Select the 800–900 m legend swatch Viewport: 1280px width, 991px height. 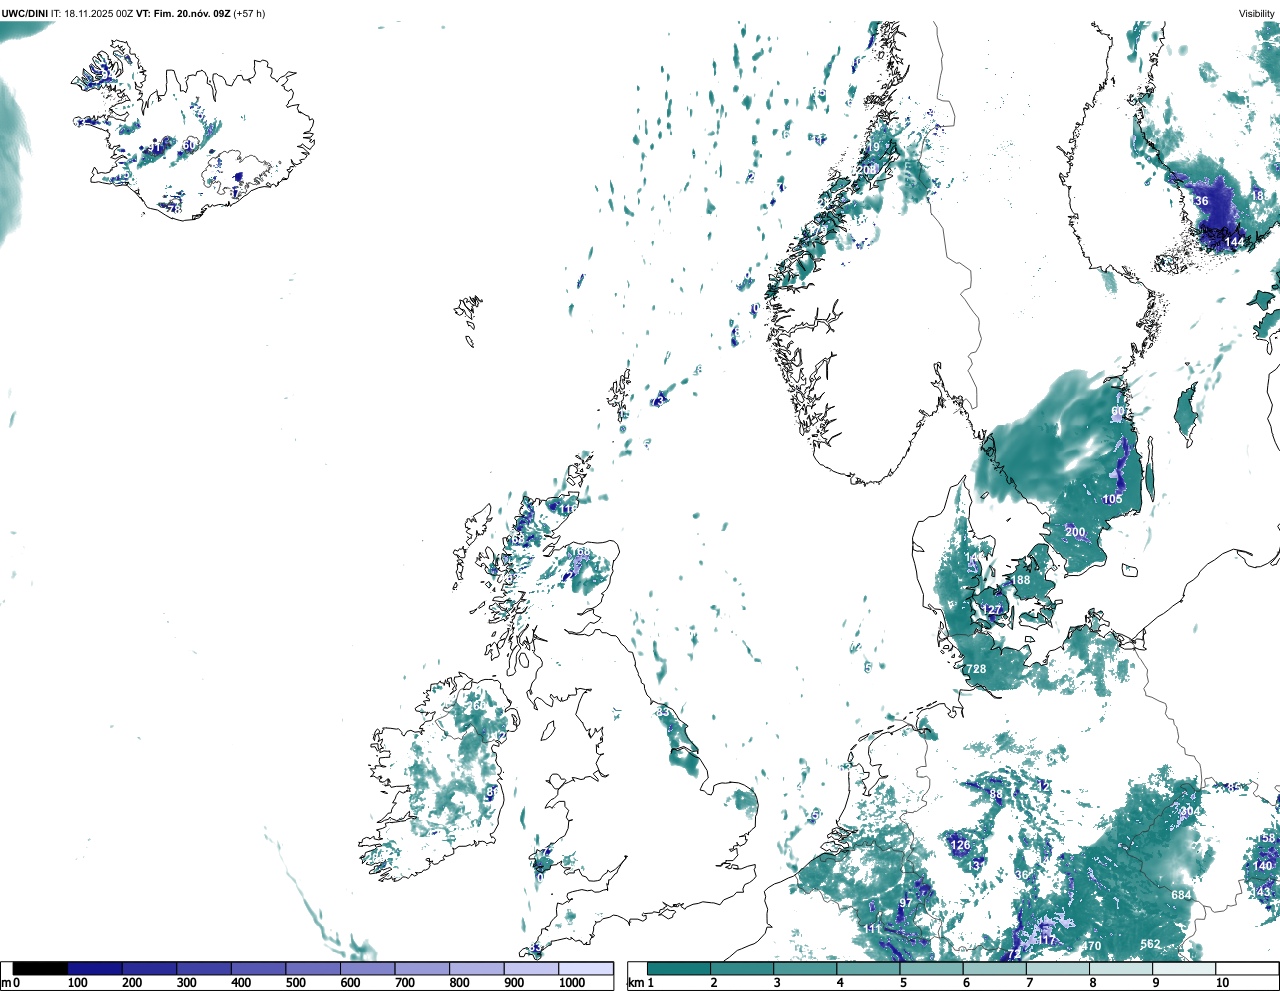[476, 968]
